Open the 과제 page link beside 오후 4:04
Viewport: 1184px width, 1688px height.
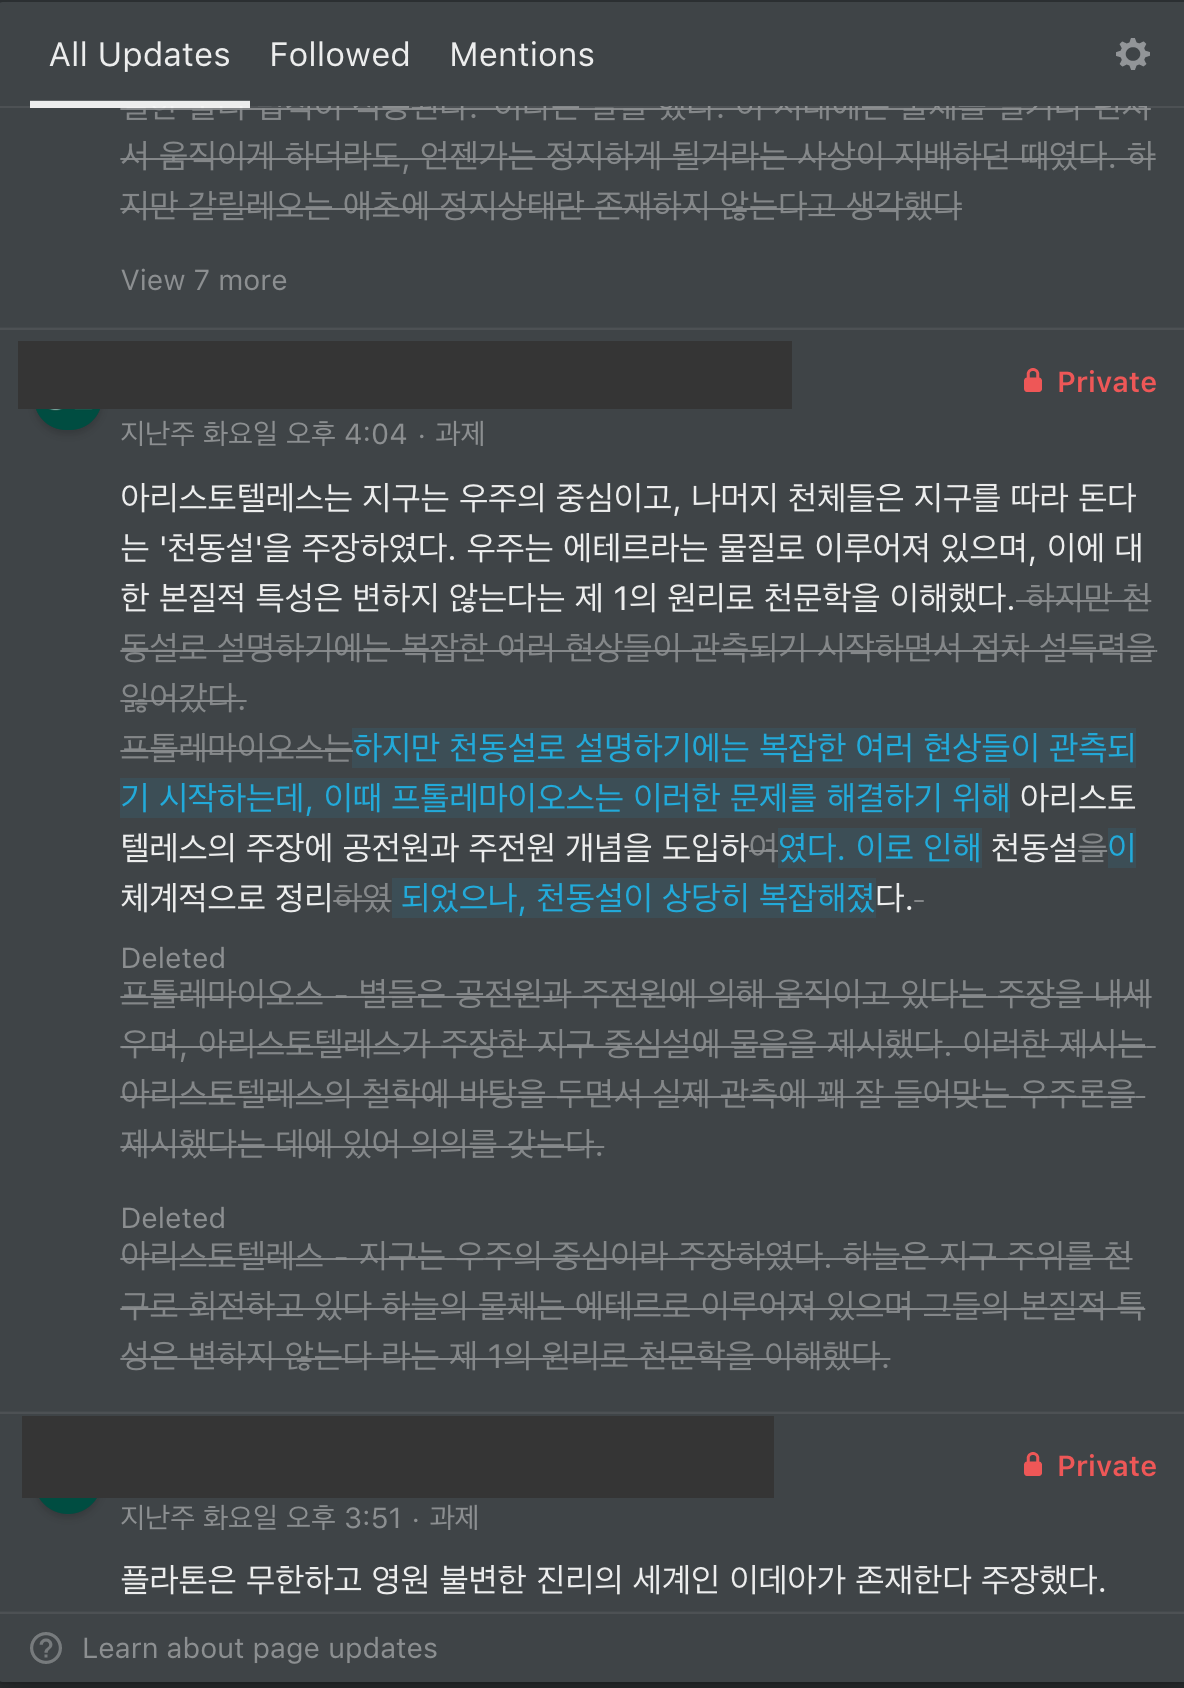click(460, 433)
